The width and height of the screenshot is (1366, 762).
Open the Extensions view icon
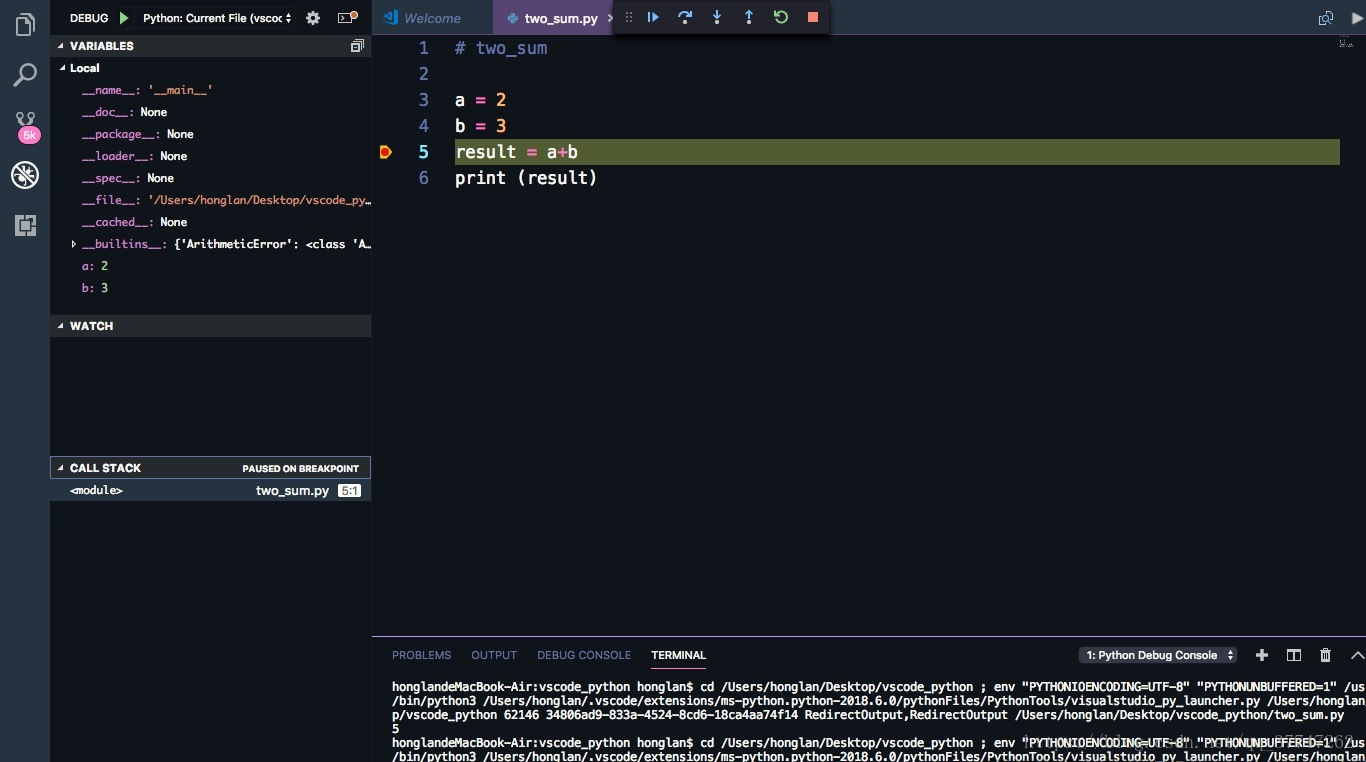[x=25, y=225]
